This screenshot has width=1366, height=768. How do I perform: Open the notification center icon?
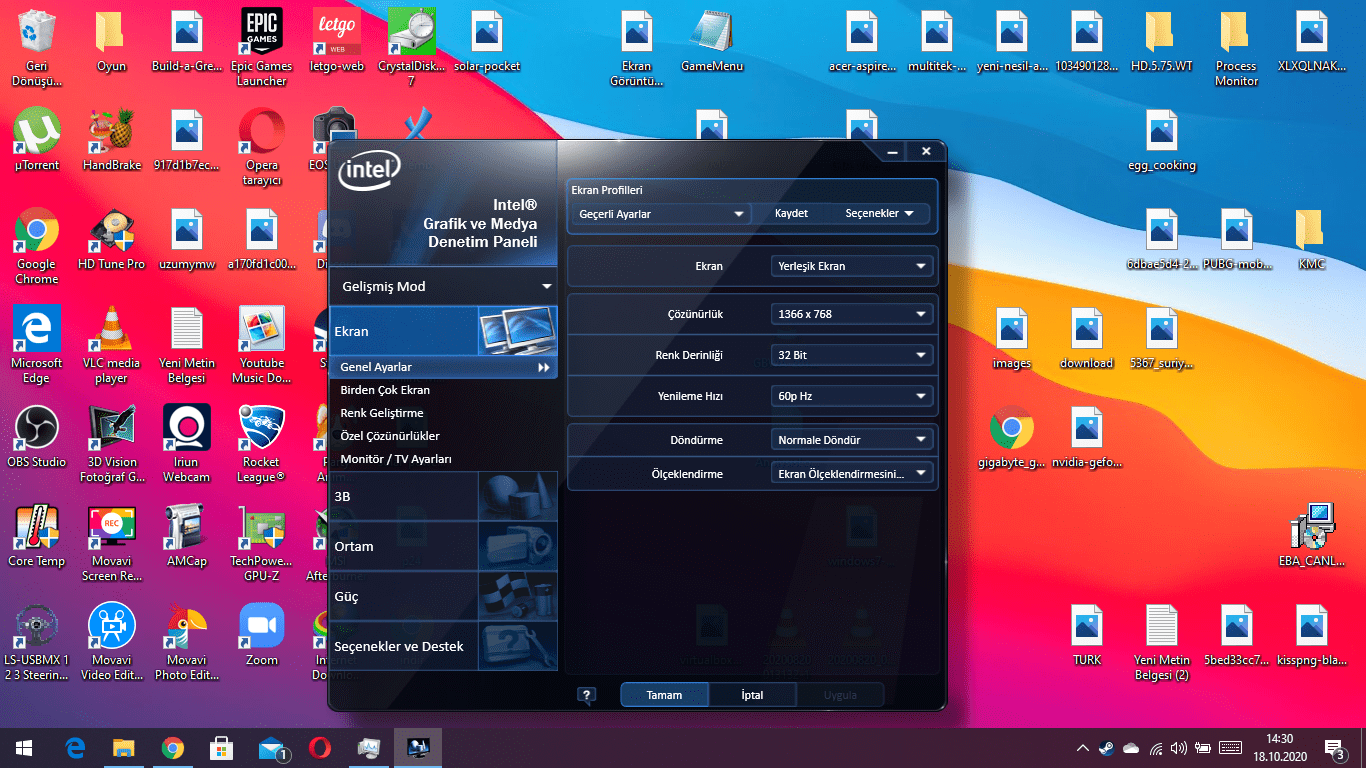coord(1334,748)
